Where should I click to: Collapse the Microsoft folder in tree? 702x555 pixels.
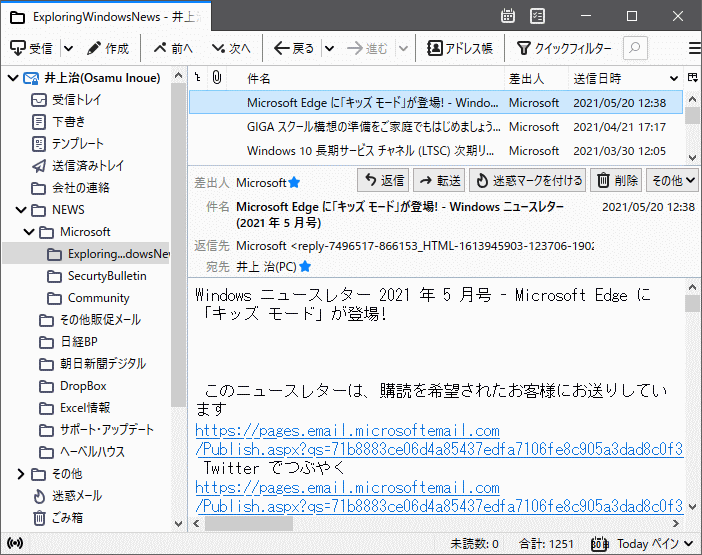(x=29, y=231)
